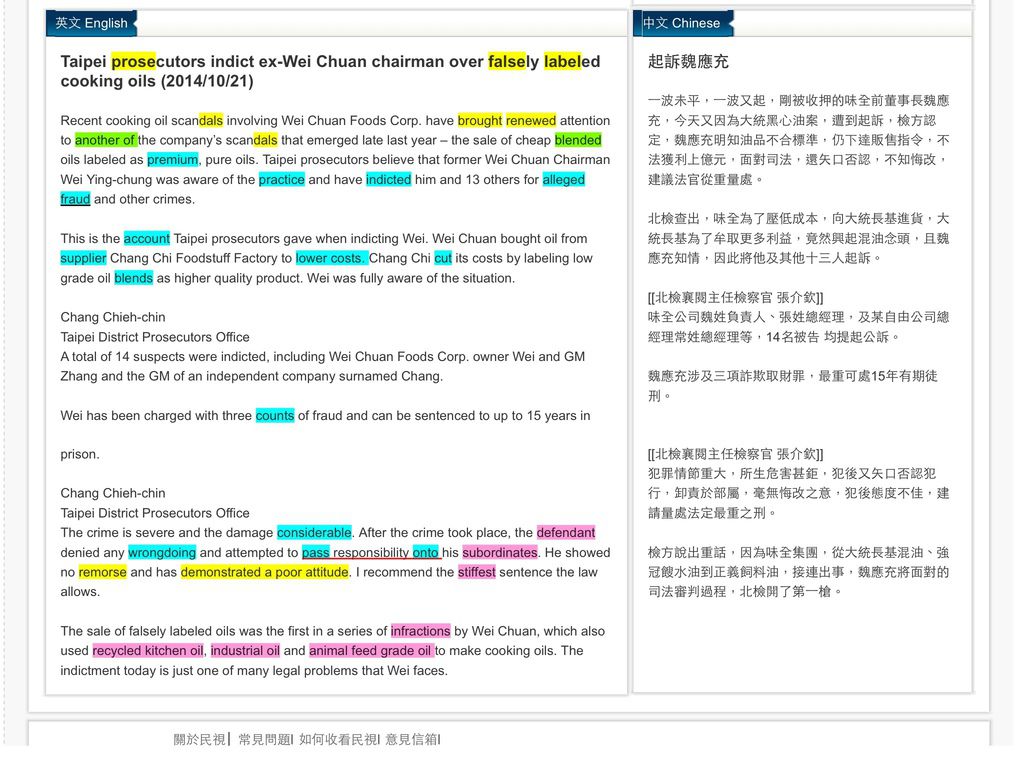Open the 常見問題 footer link

click(264, 739)
